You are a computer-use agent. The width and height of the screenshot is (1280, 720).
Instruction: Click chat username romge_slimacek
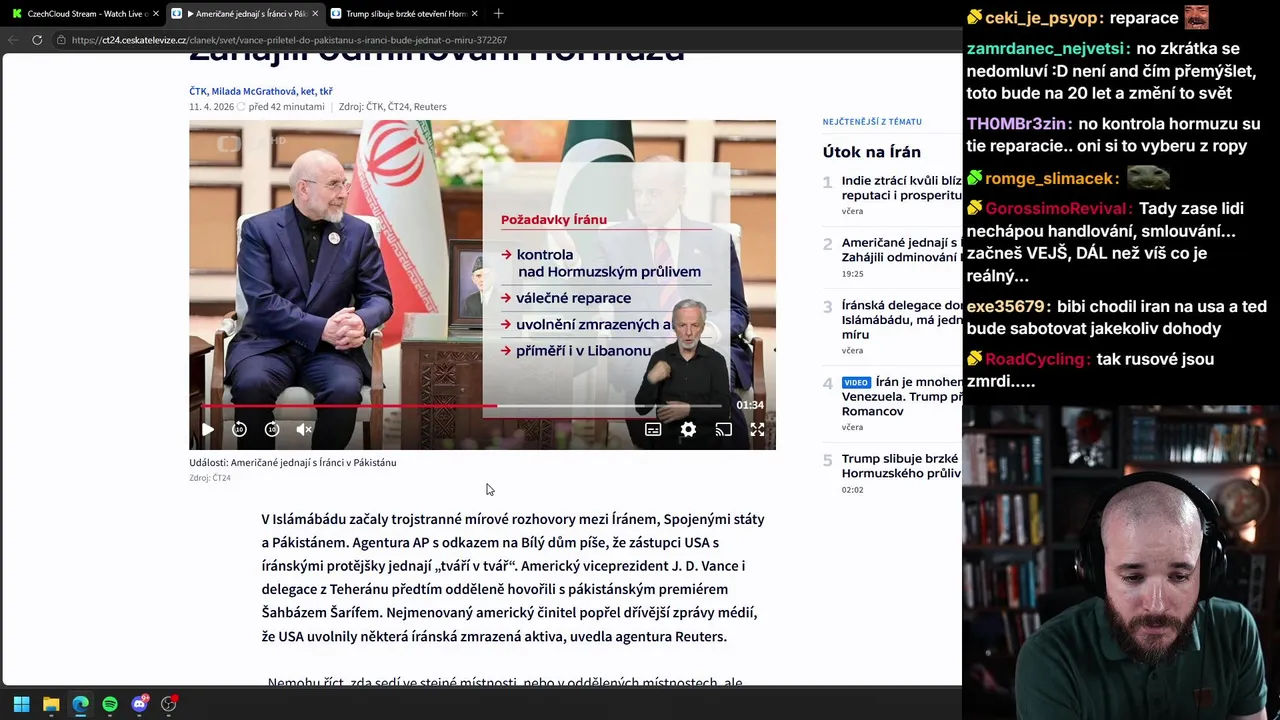pos(1049,178)
